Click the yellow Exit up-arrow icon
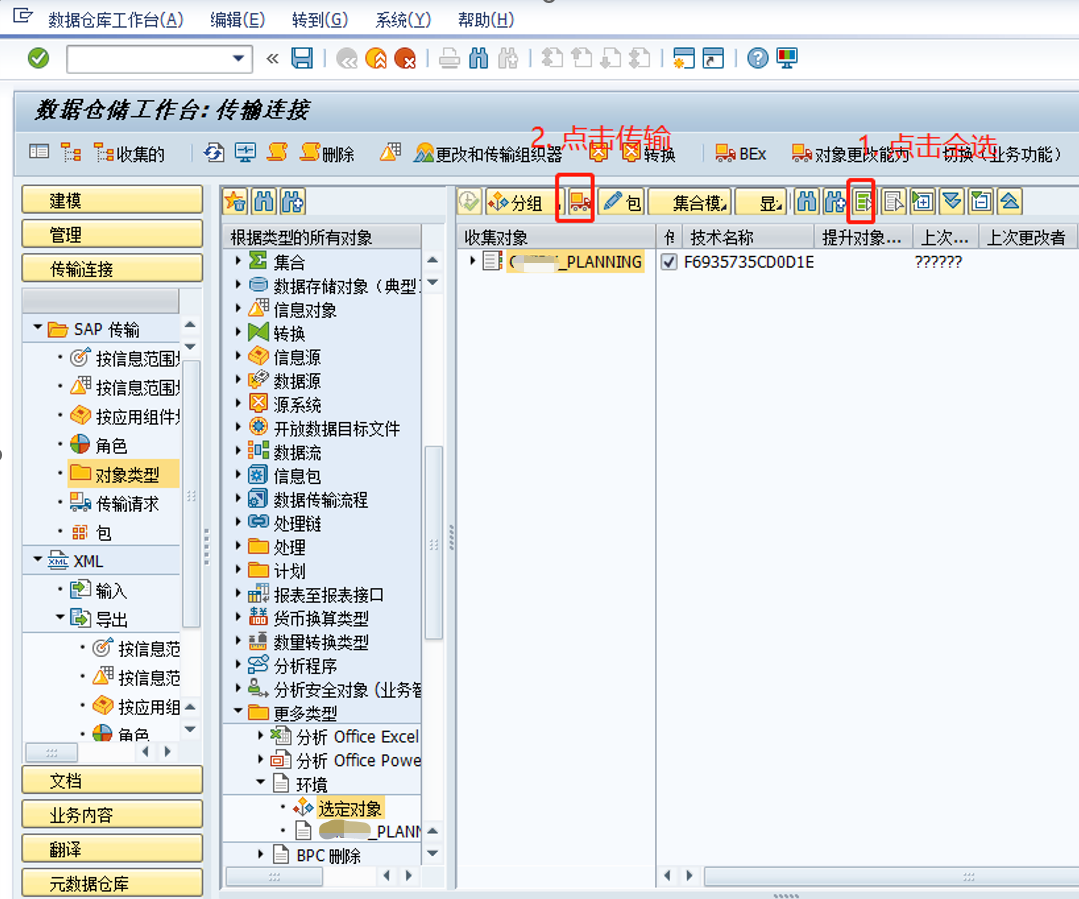The width and height of the screenshot is (1079, 899). tap(376, 59)
